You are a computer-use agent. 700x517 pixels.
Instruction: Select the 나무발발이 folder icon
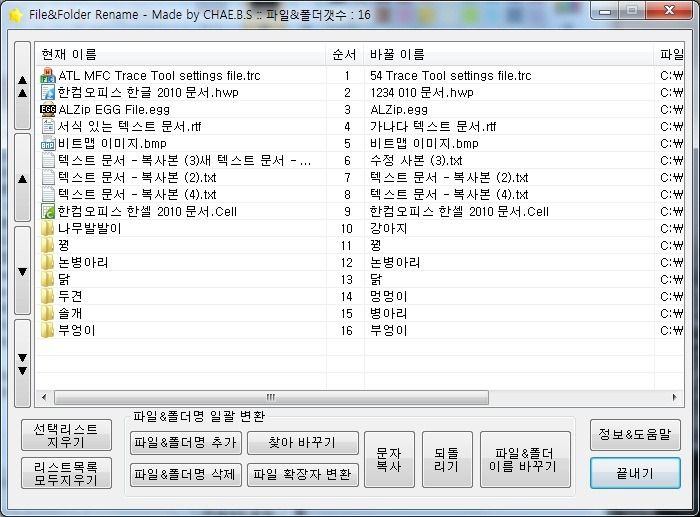pyautogui.click(x=48, y=228)
